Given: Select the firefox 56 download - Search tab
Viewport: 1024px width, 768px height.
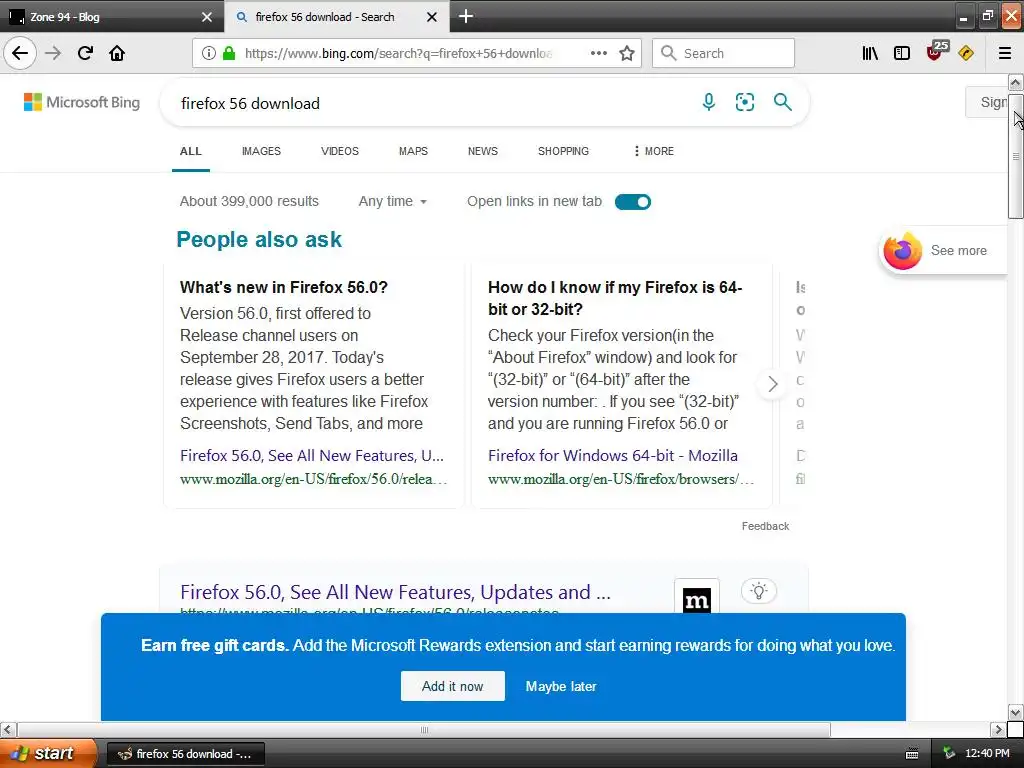Looking at the screenshot, I should (327, 17).
